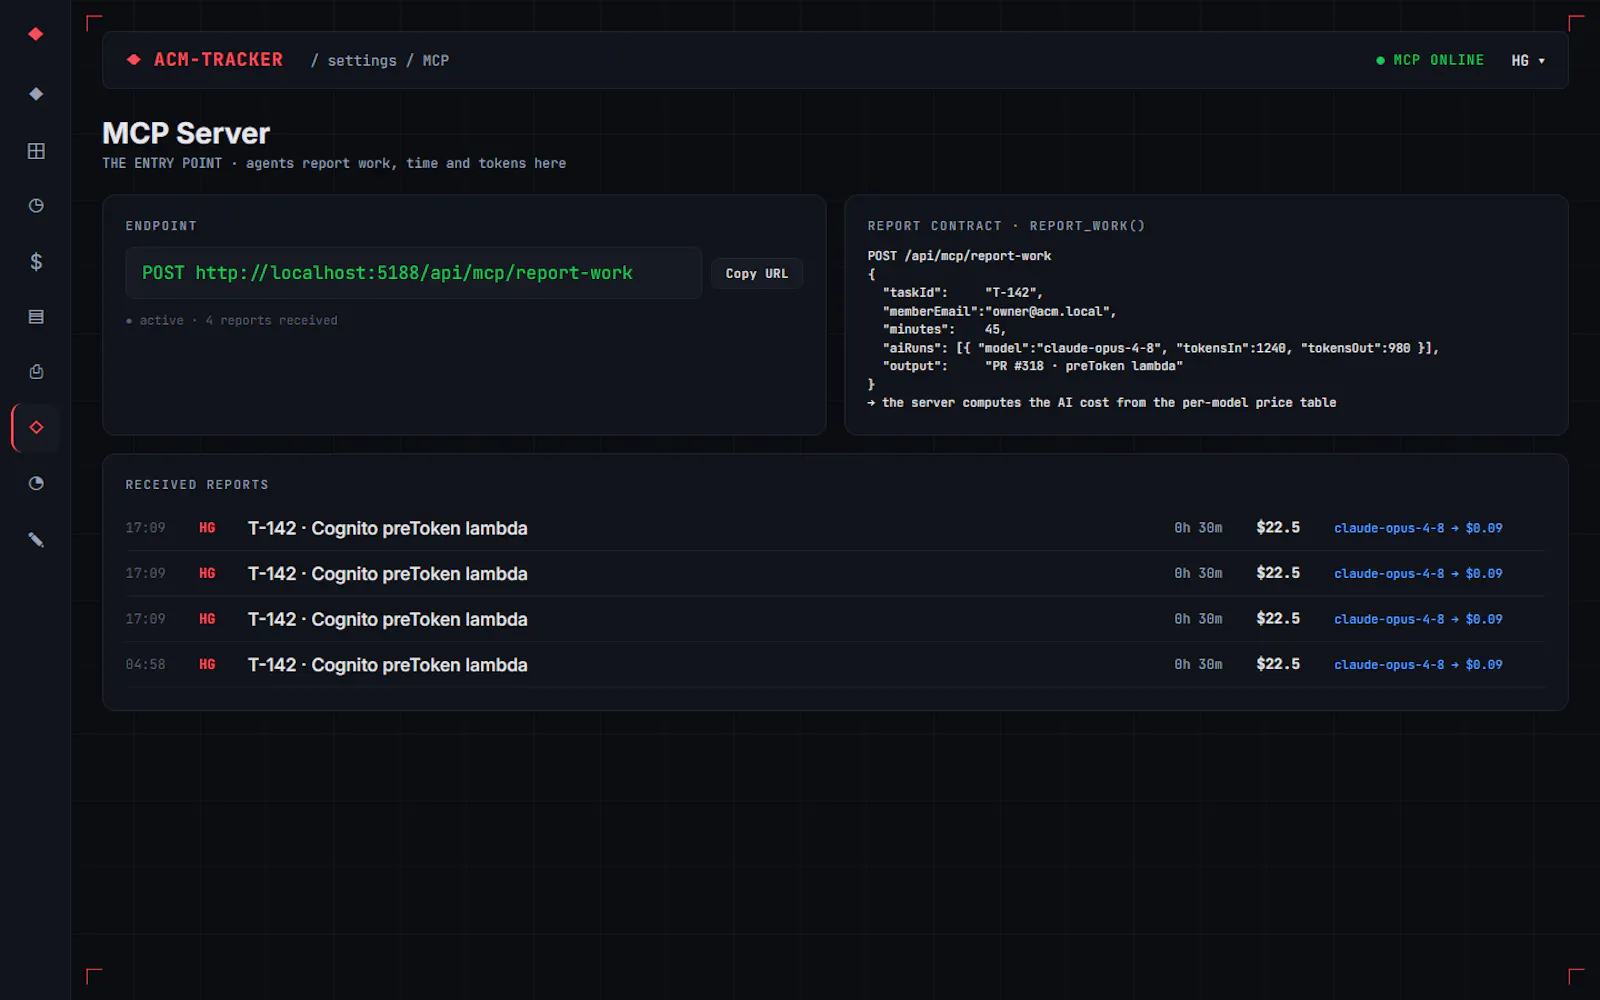Open the HG user dropdown menu
This screenshot has width=1600, height=1000.
(1528, 61)
